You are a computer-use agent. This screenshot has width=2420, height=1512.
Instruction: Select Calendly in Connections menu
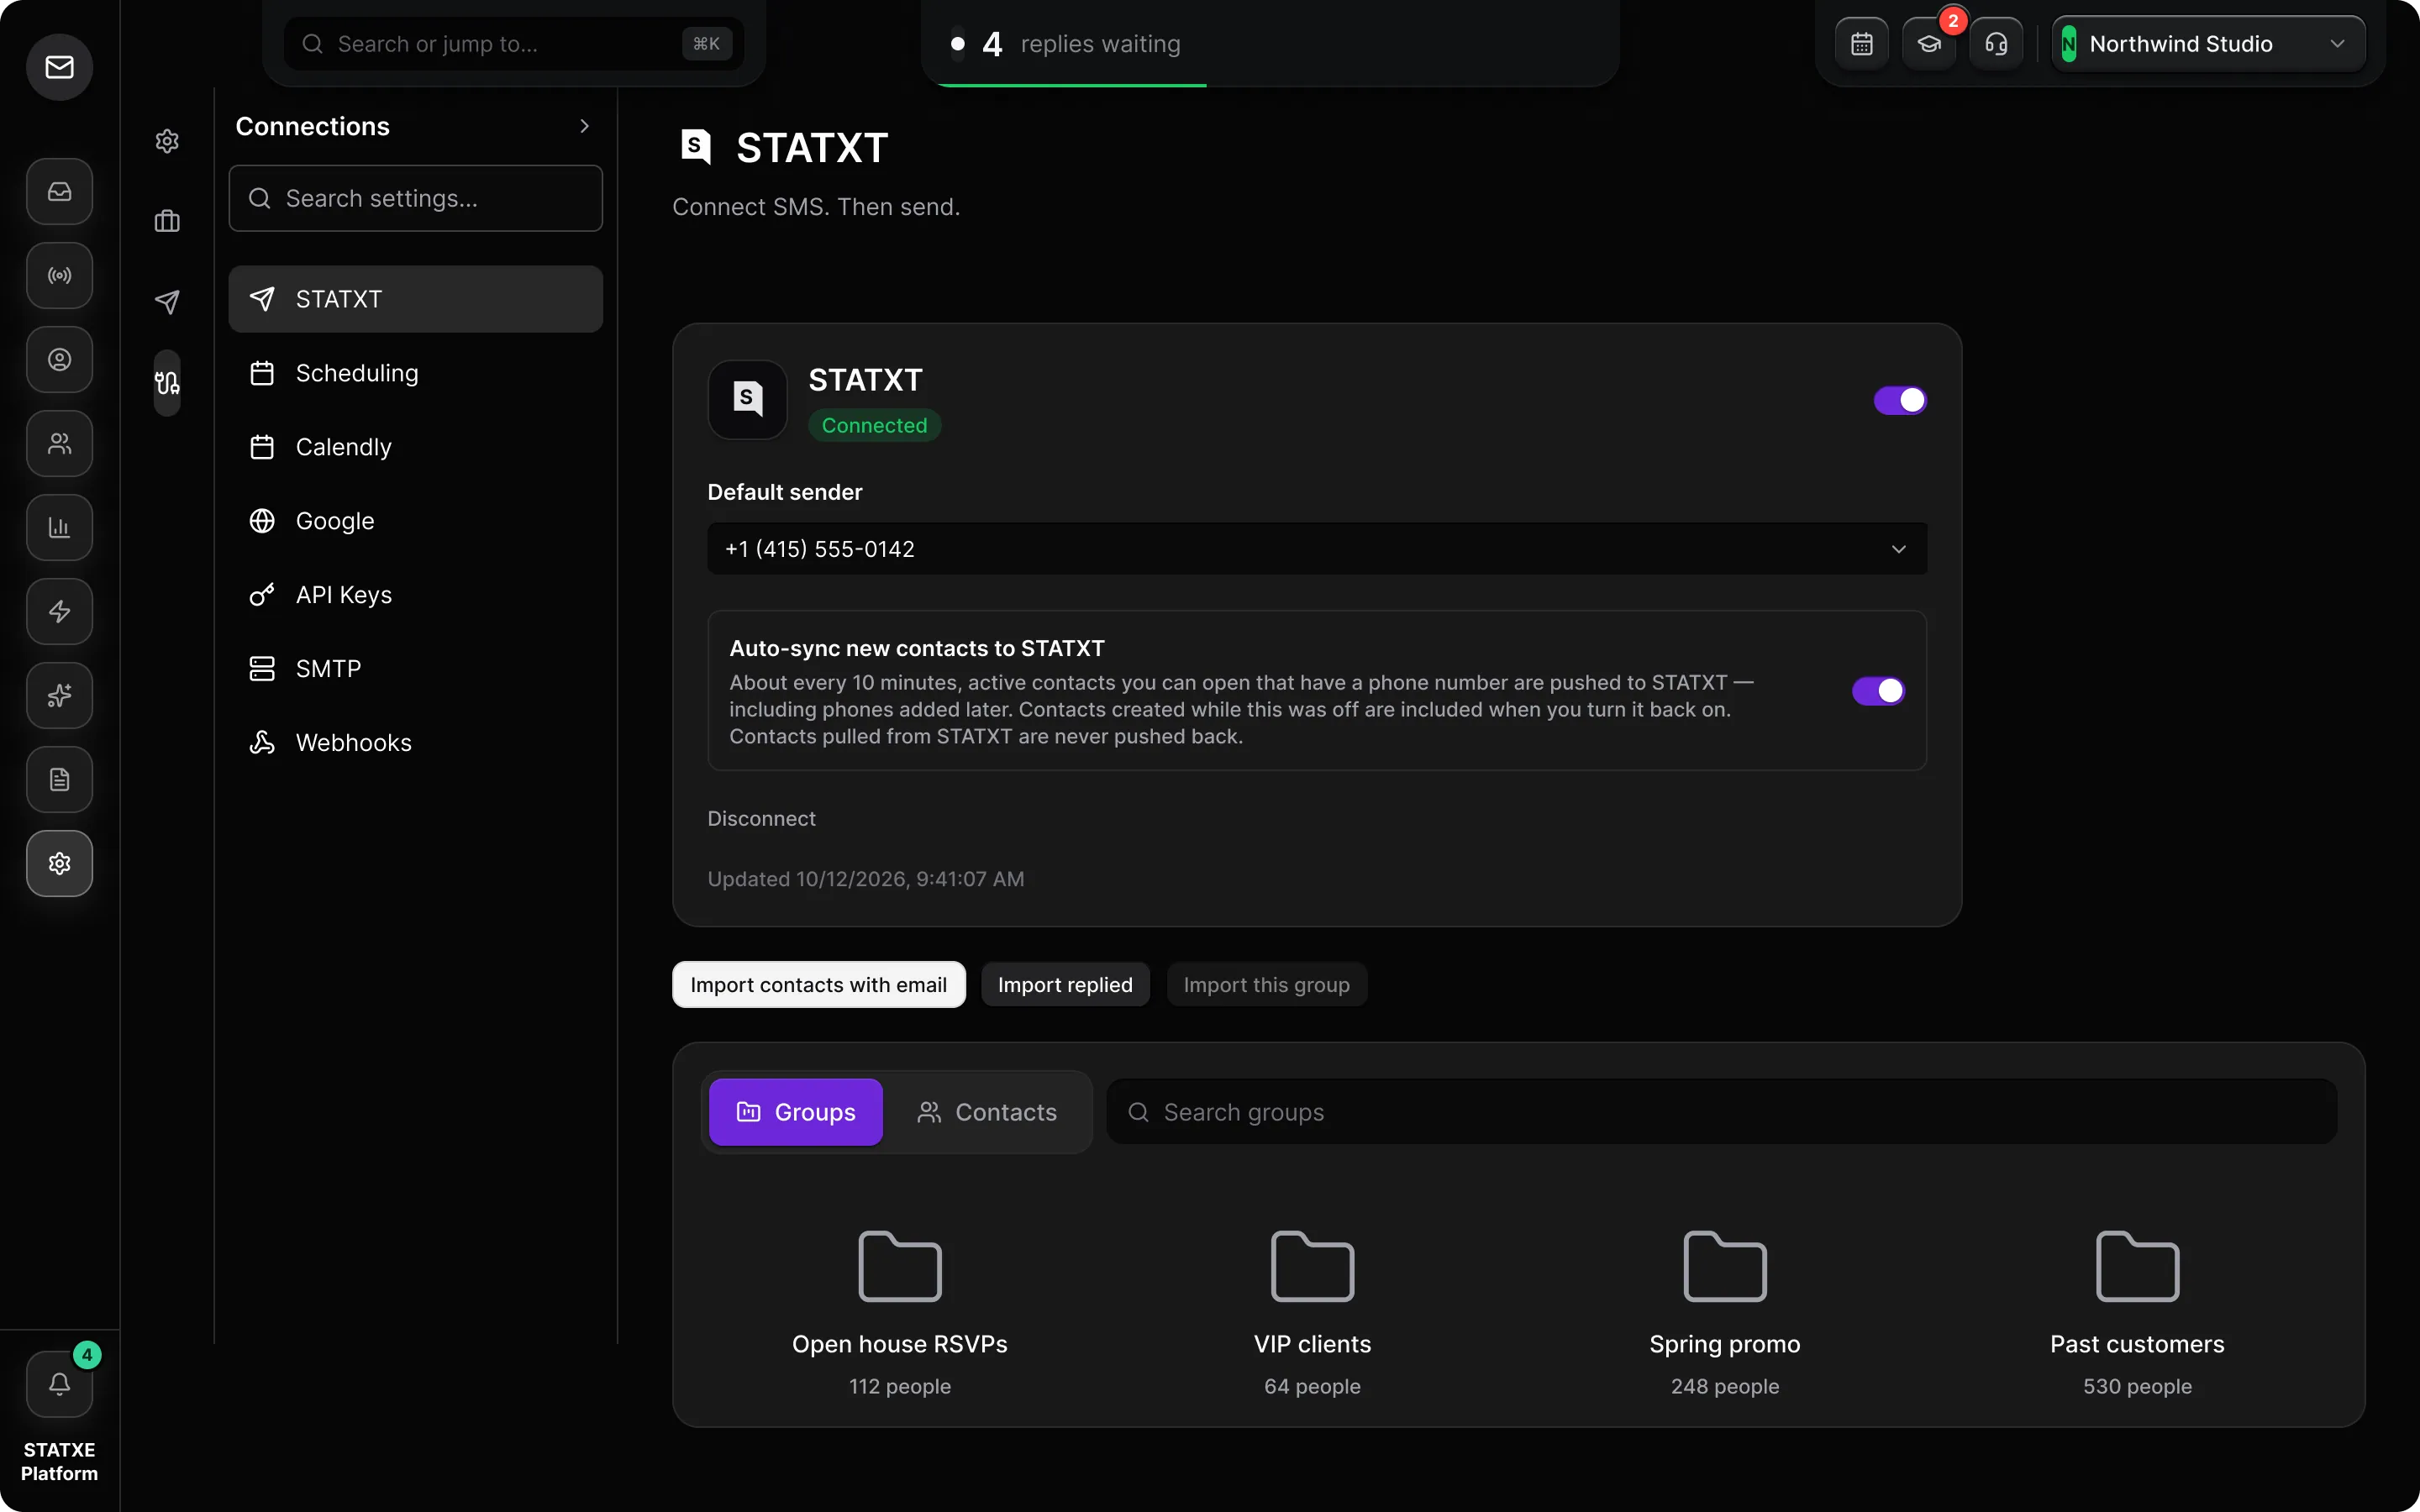[x=415, y=447]
